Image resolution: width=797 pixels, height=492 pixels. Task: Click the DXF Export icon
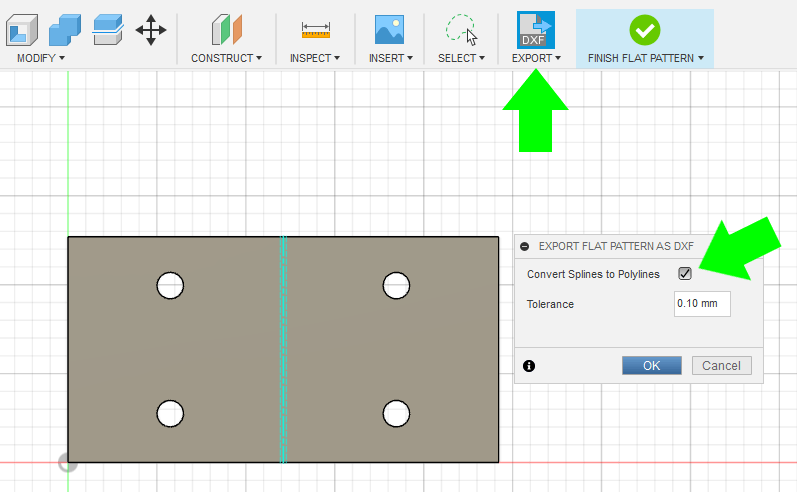[535, 30]
